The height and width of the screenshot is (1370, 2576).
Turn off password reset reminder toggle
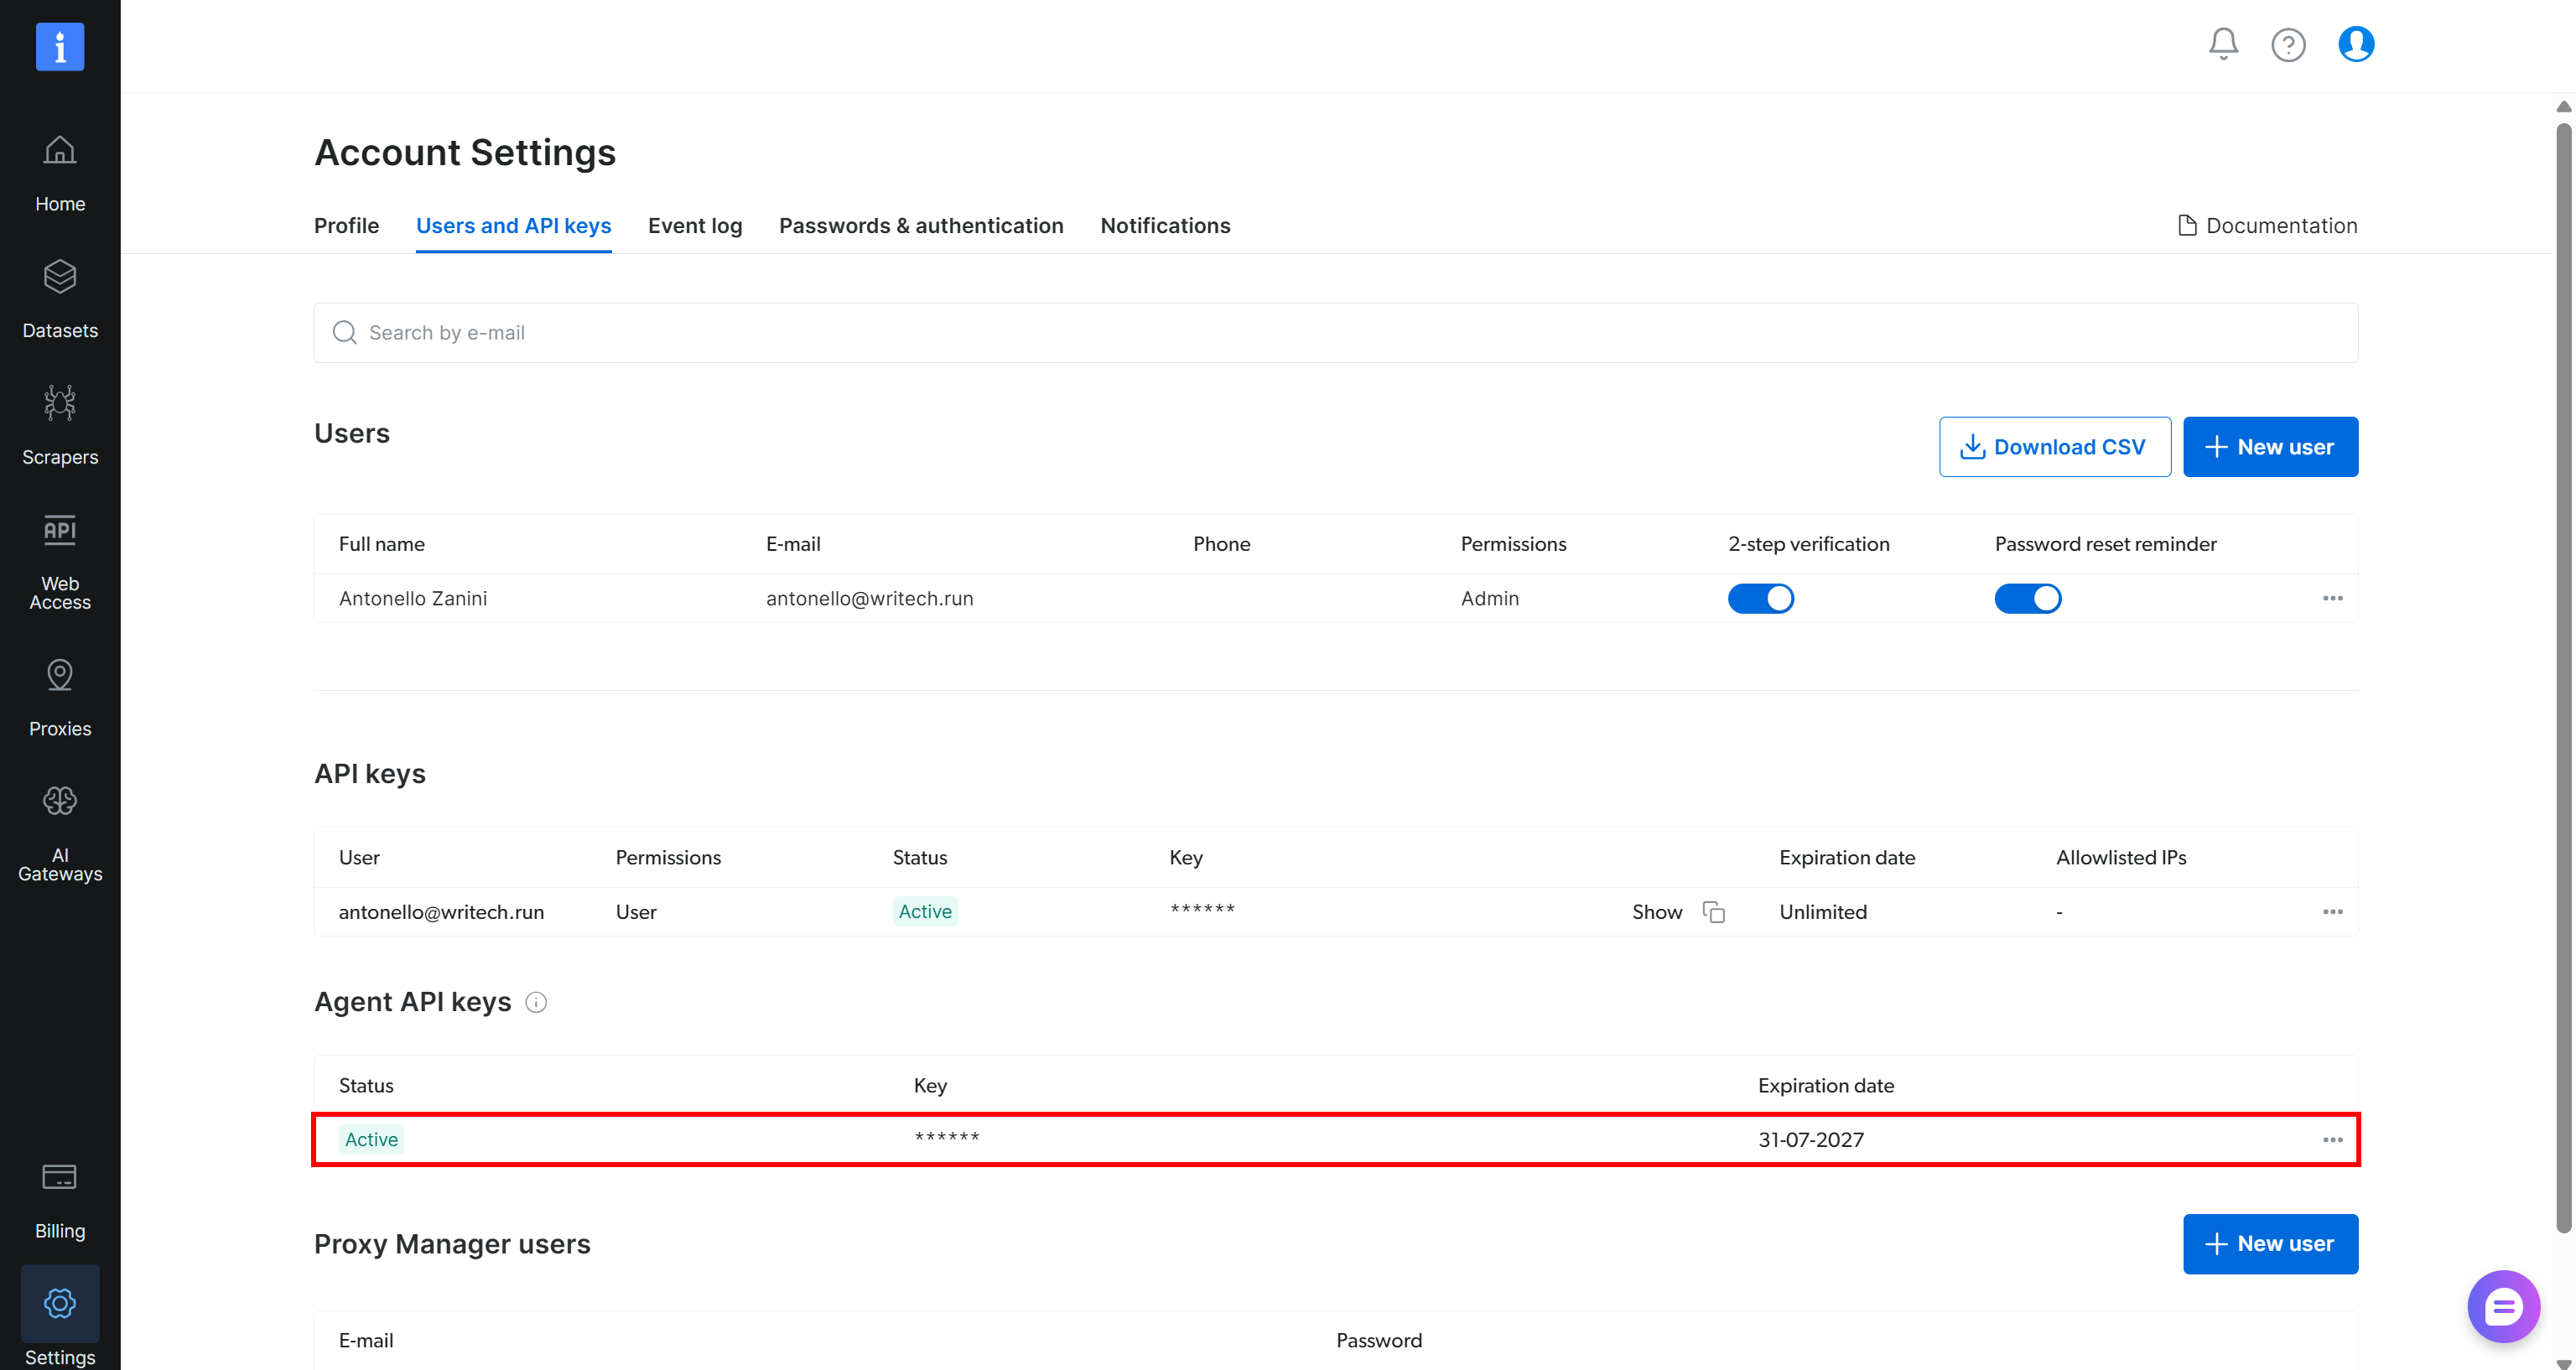2028,598
